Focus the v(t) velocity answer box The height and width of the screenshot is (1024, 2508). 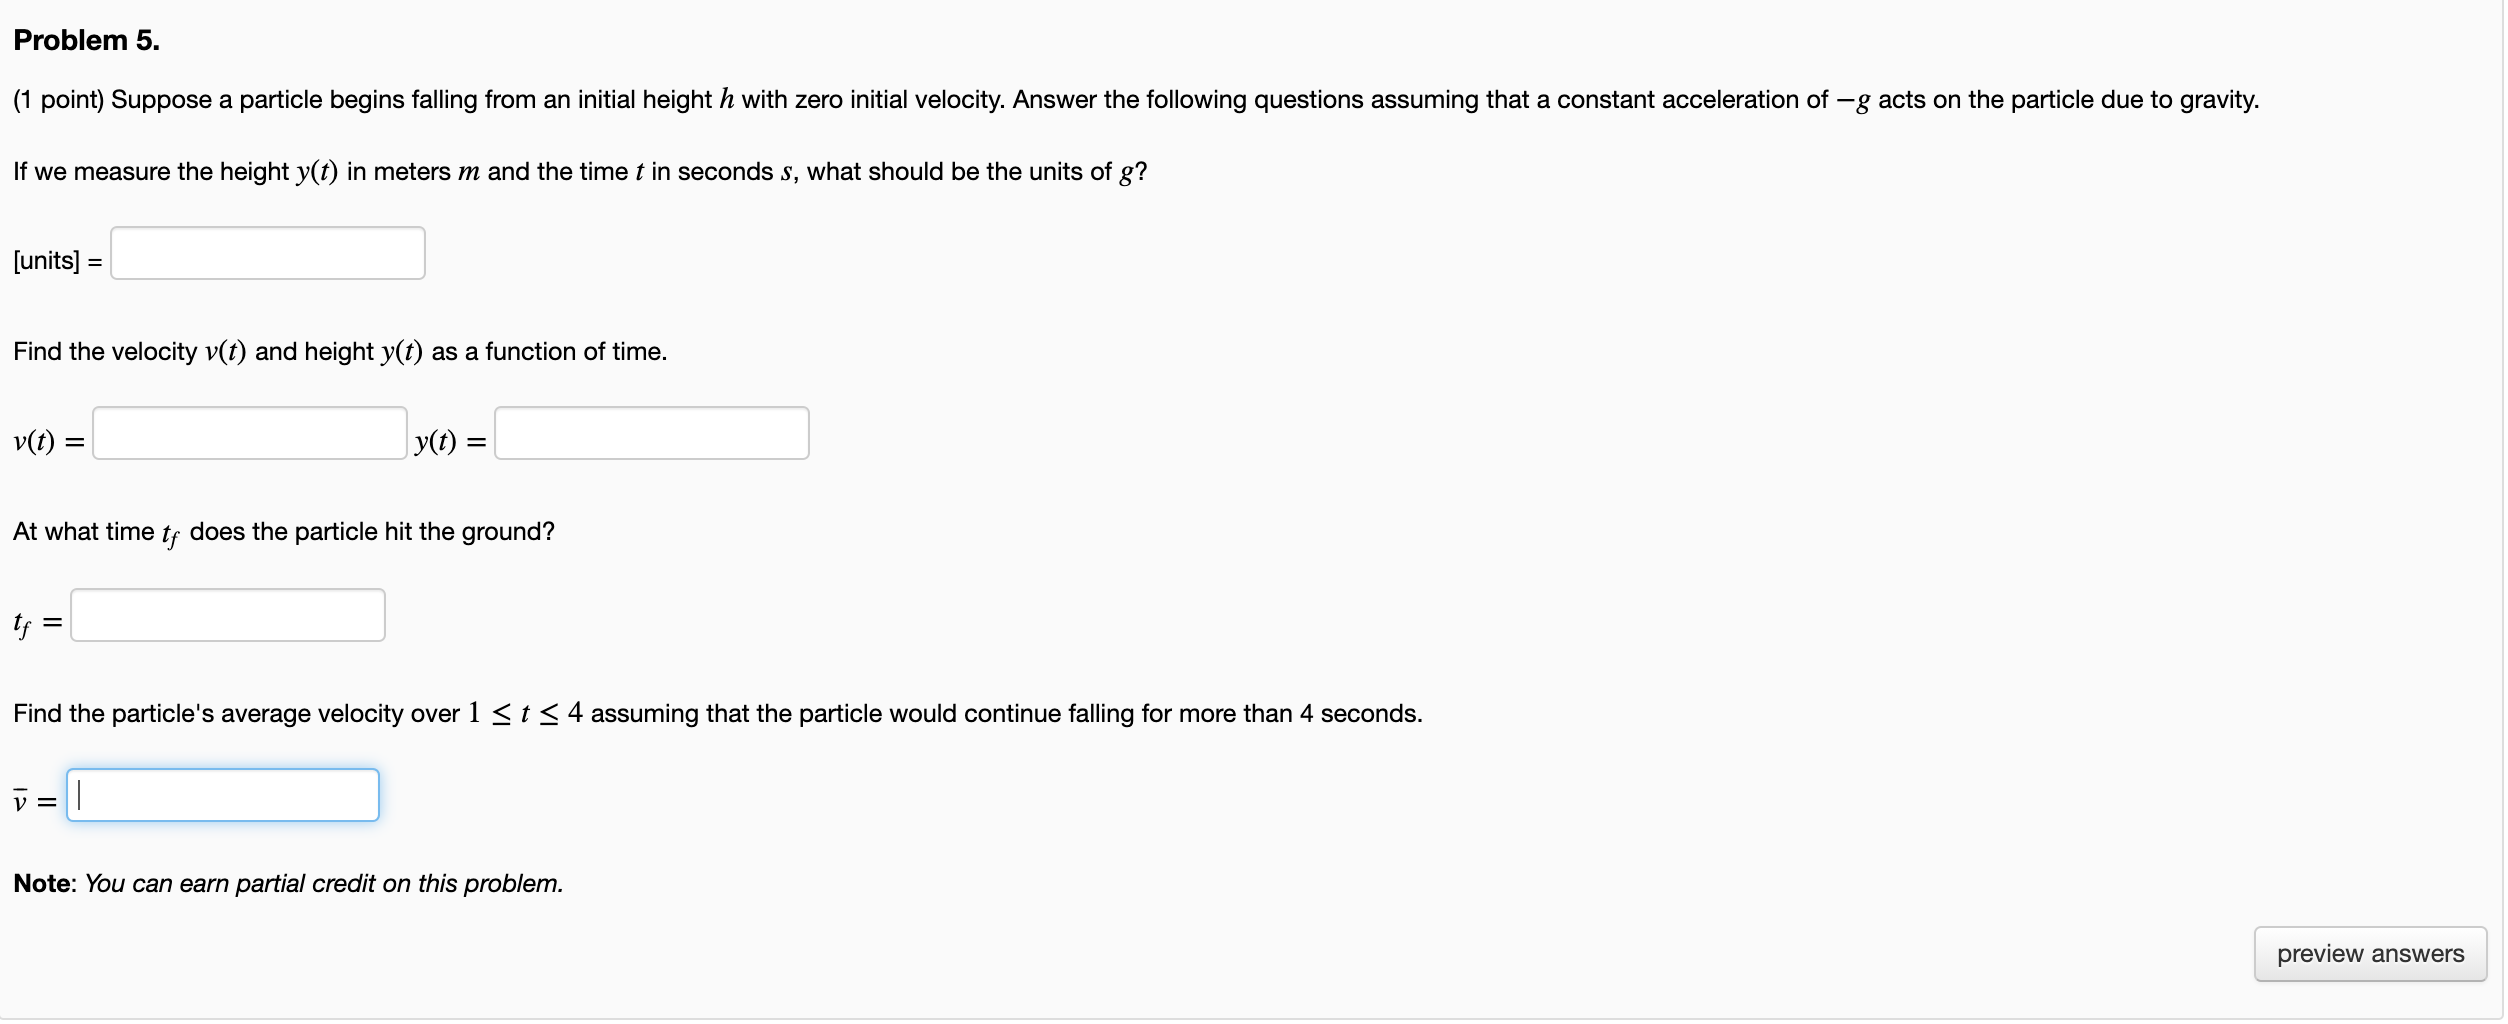pos(249,433)
